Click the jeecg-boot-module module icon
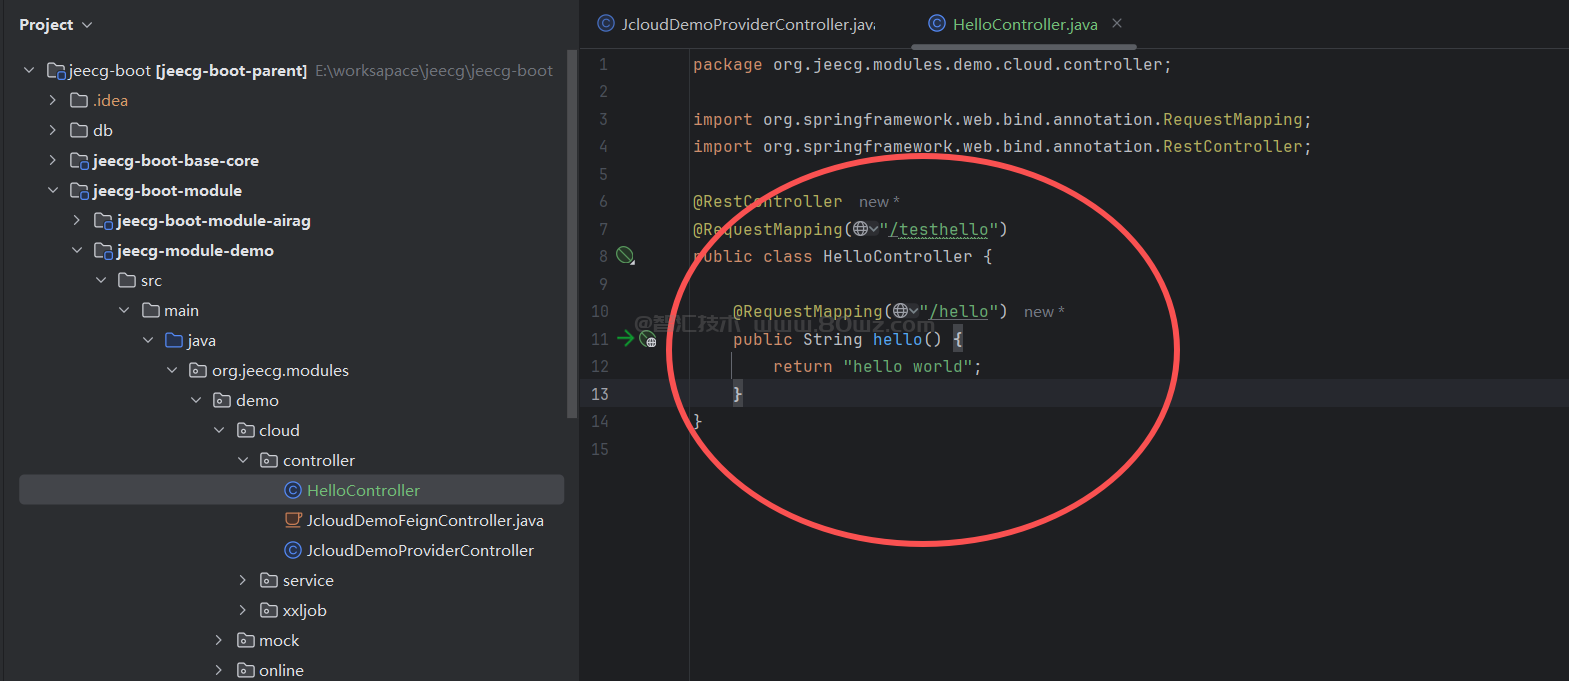1569x681 pixels. tap(80, 191)
